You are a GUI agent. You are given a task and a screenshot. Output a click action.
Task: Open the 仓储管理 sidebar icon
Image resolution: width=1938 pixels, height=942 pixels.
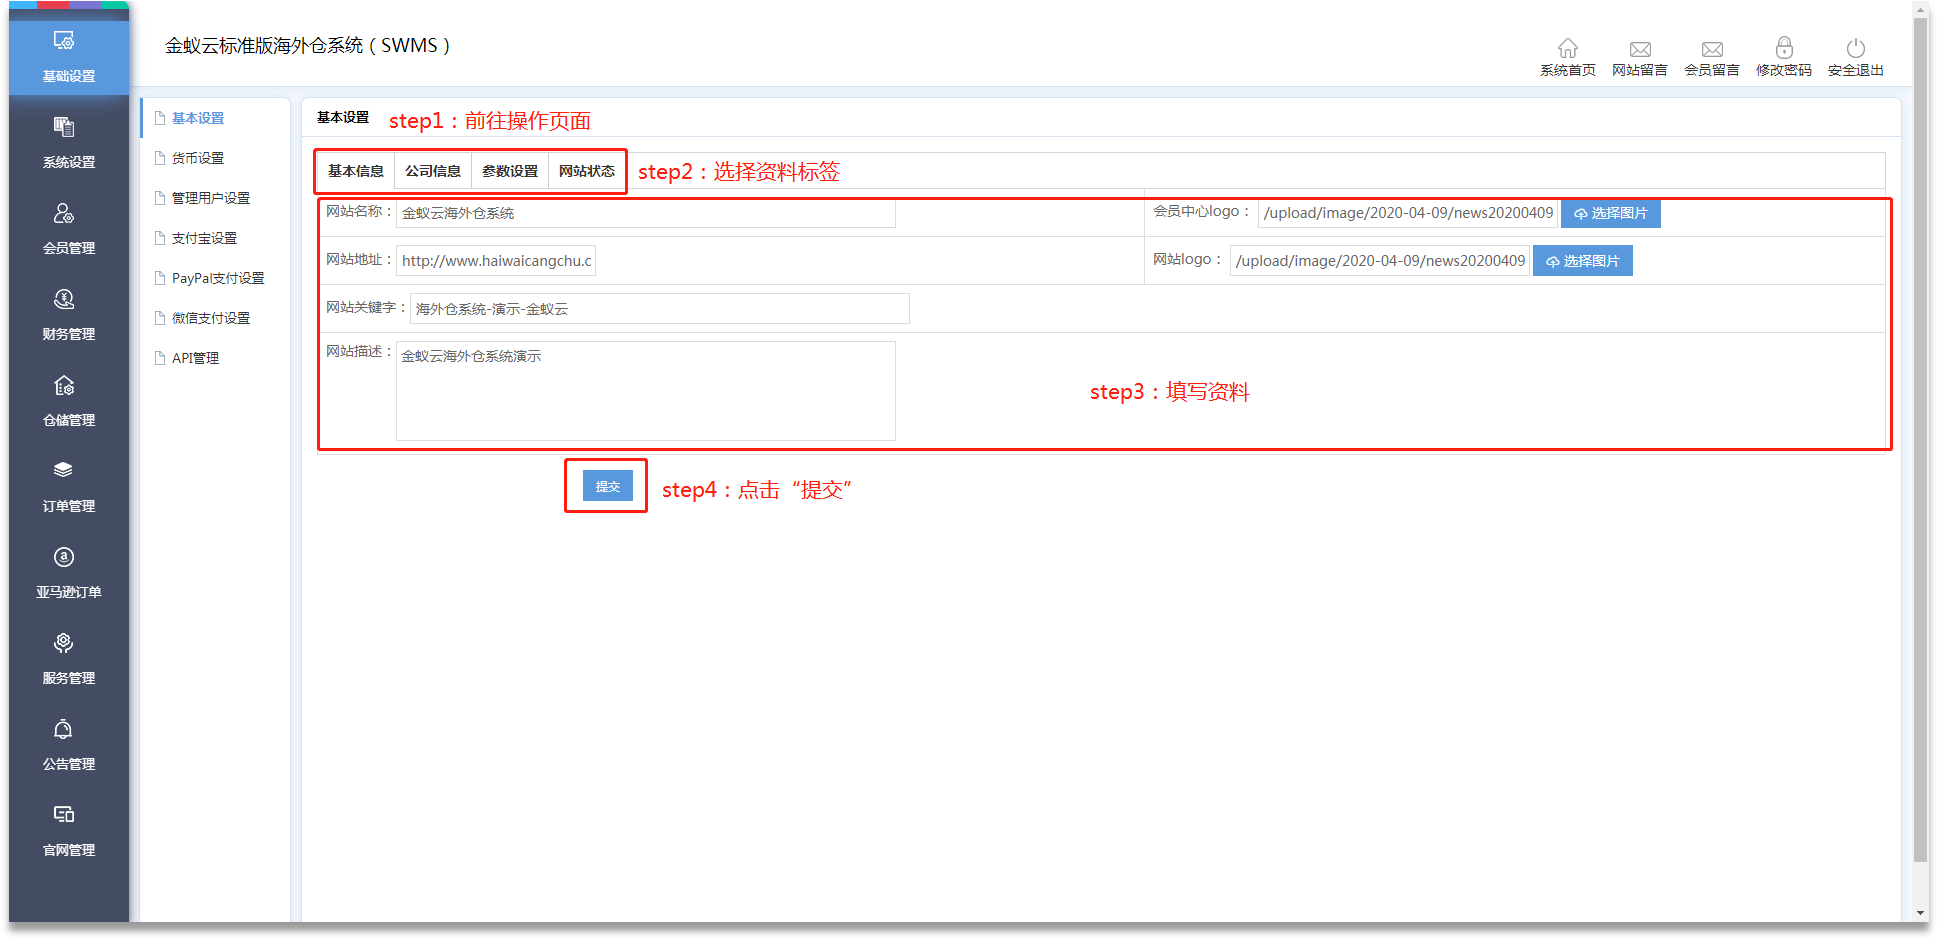coord(64,386)
